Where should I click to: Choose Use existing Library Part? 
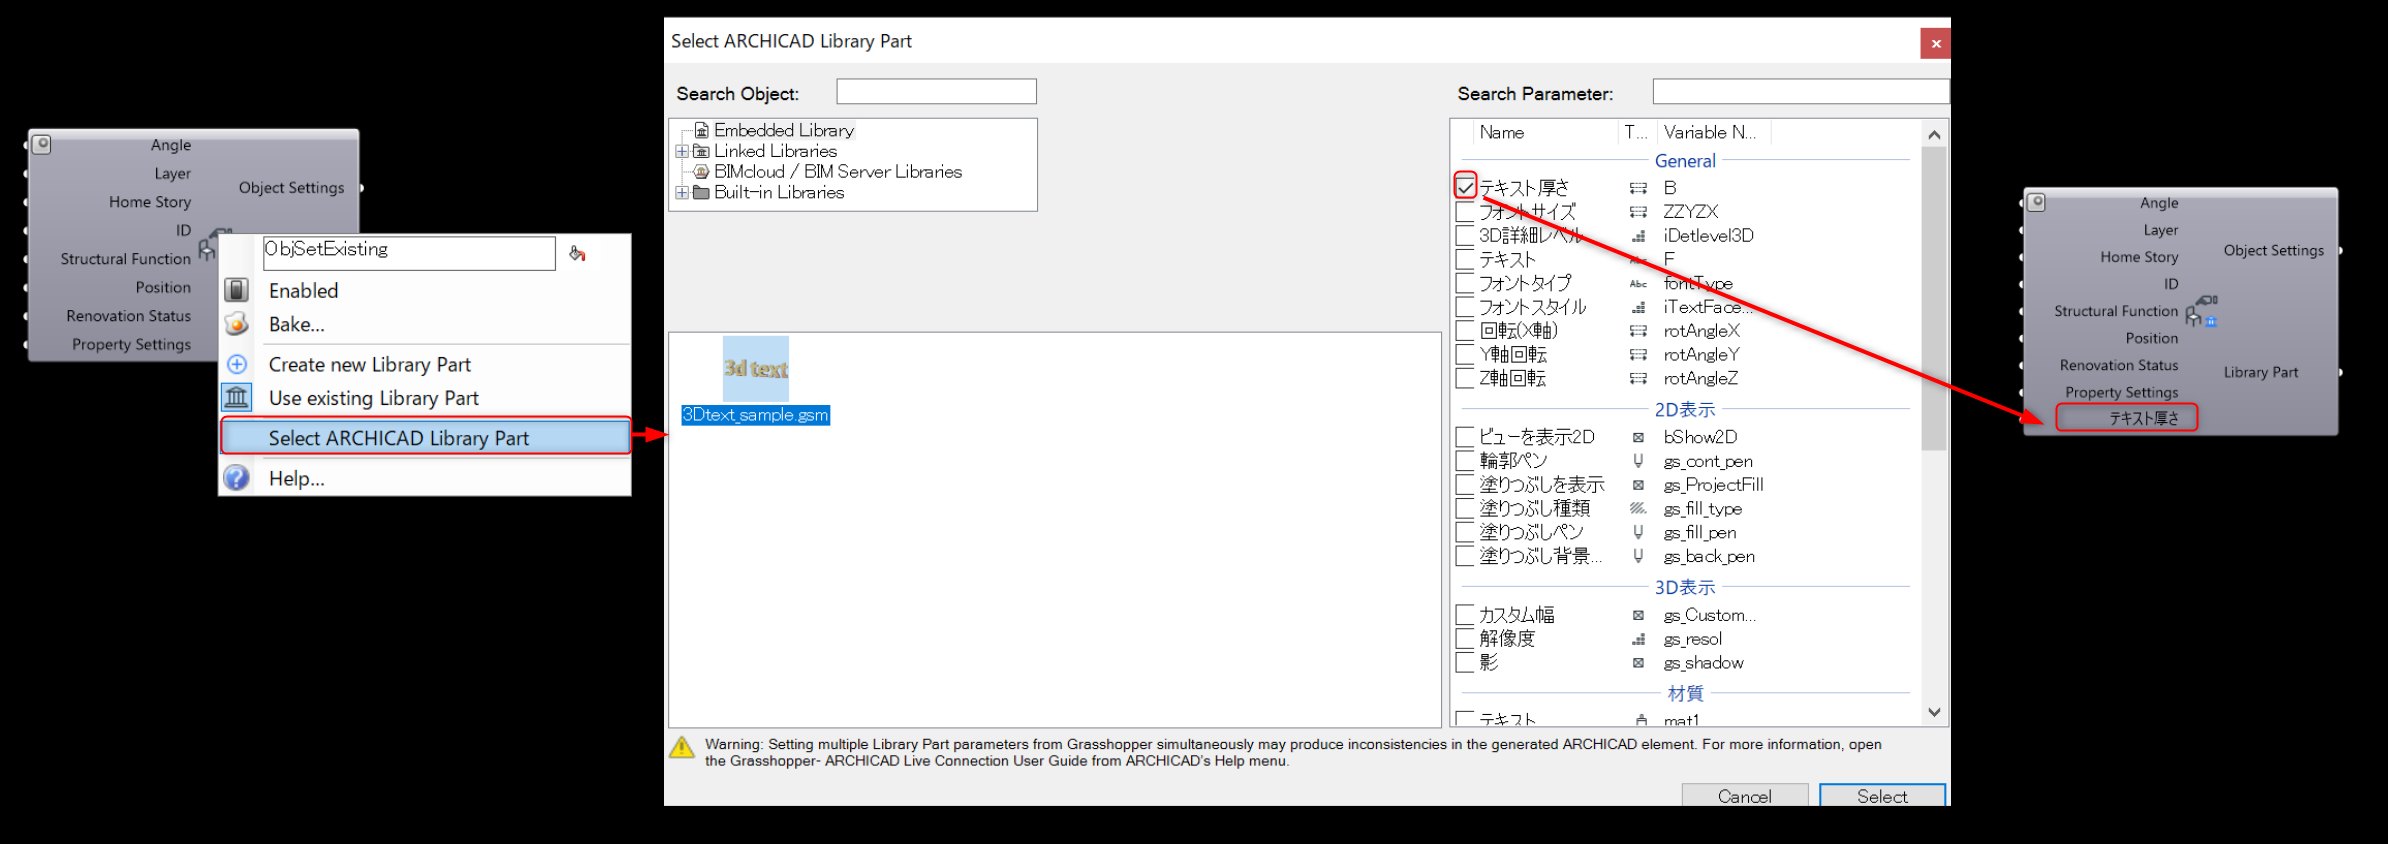[374, 398]
